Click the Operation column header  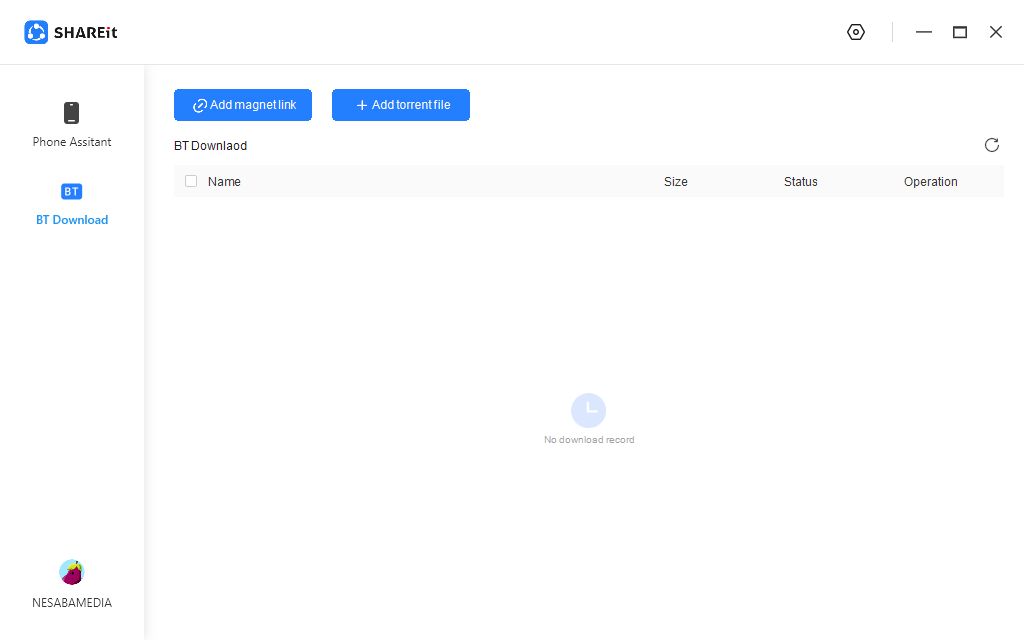(x=931, y=182)
